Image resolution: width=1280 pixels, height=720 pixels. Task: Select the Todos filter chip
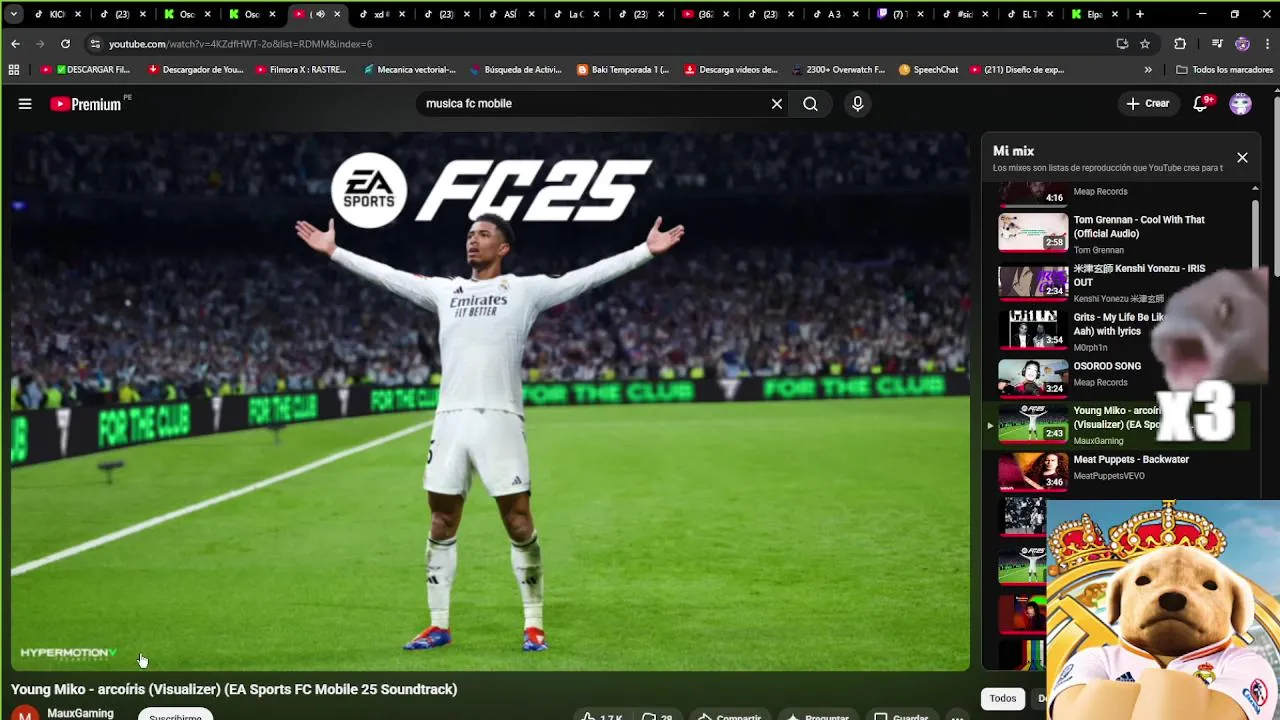pos(1003,699)
